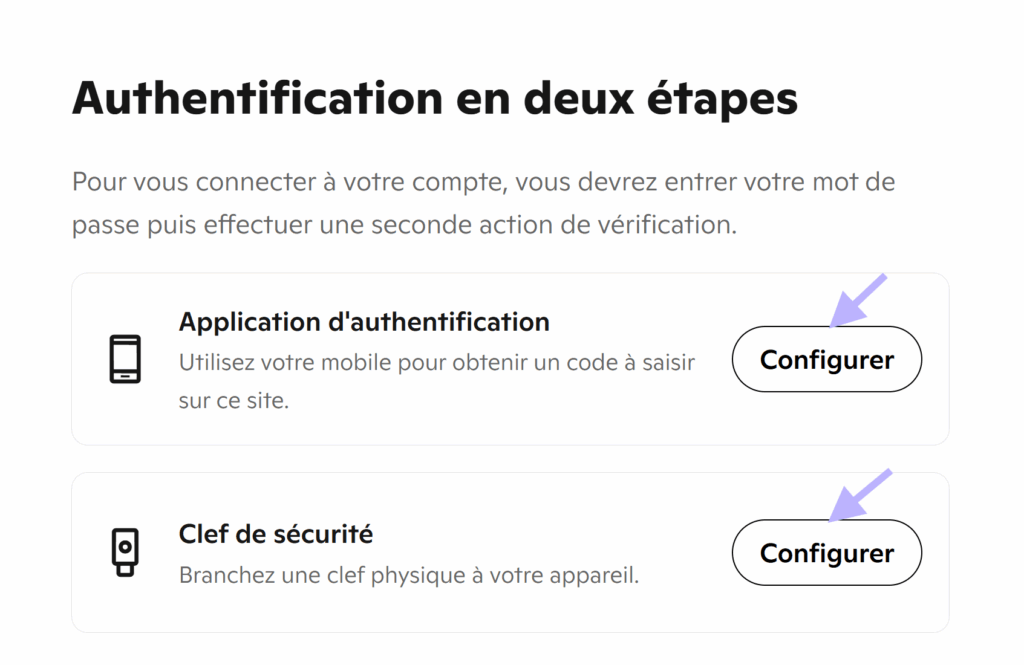Image resolution: width=1024 pixels, height=665 pixels.
Task: Click the purple arrow above the second Configurer
Action: (857, 494)
